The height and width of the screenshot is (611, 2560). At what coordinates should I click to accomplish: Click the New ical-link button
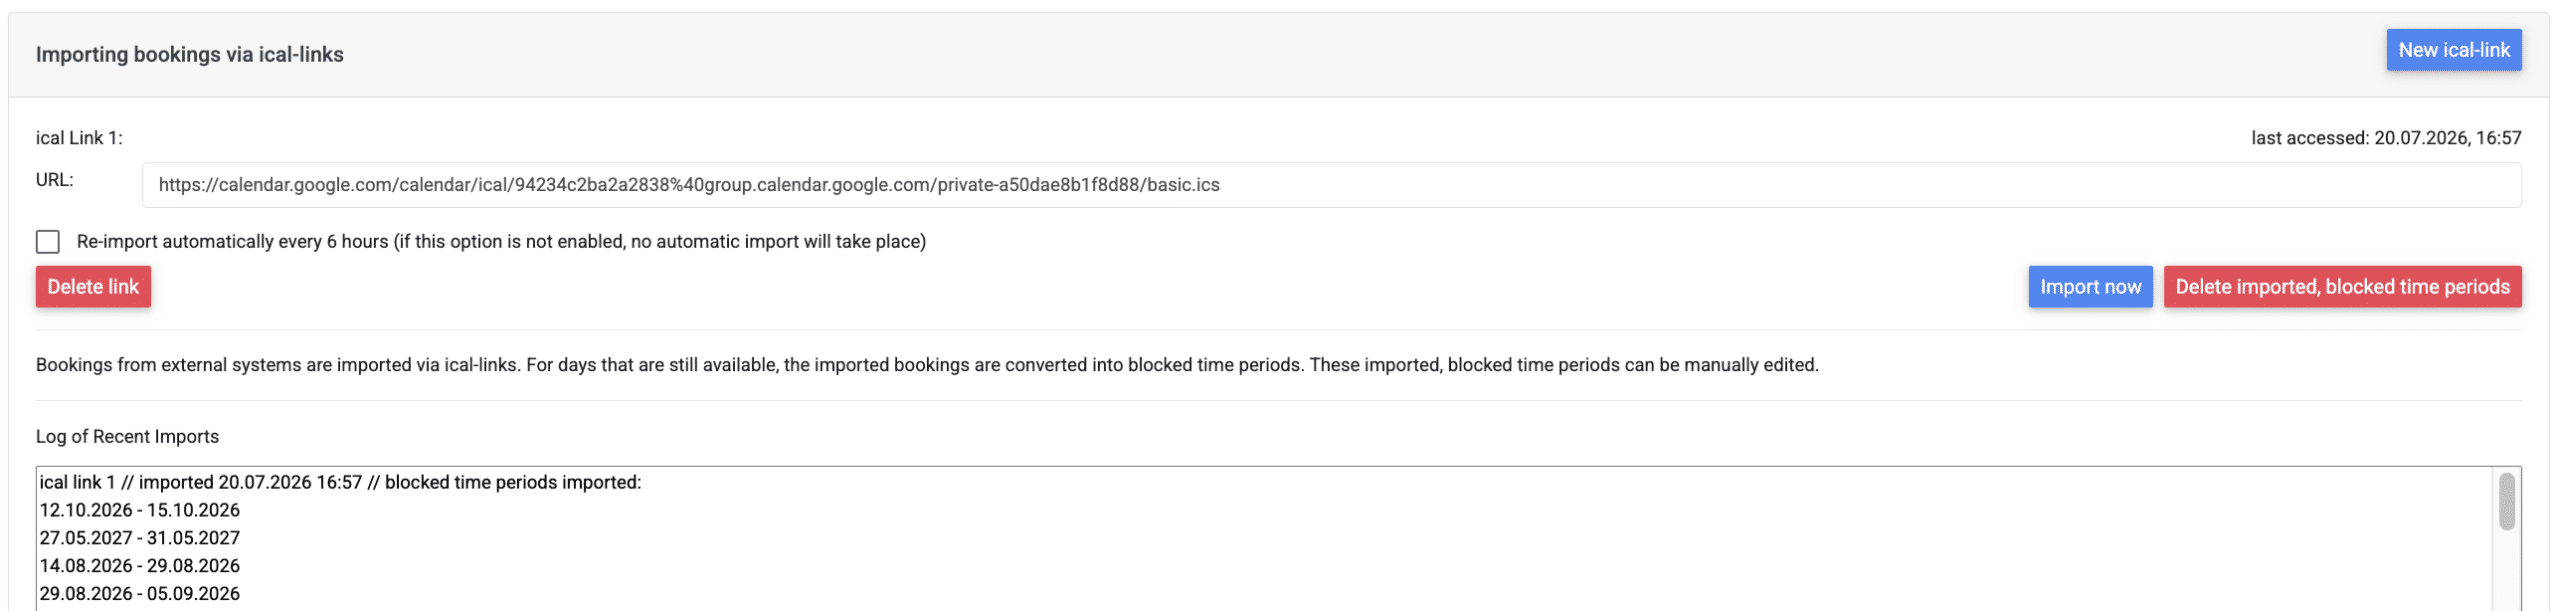[2453, 50]
